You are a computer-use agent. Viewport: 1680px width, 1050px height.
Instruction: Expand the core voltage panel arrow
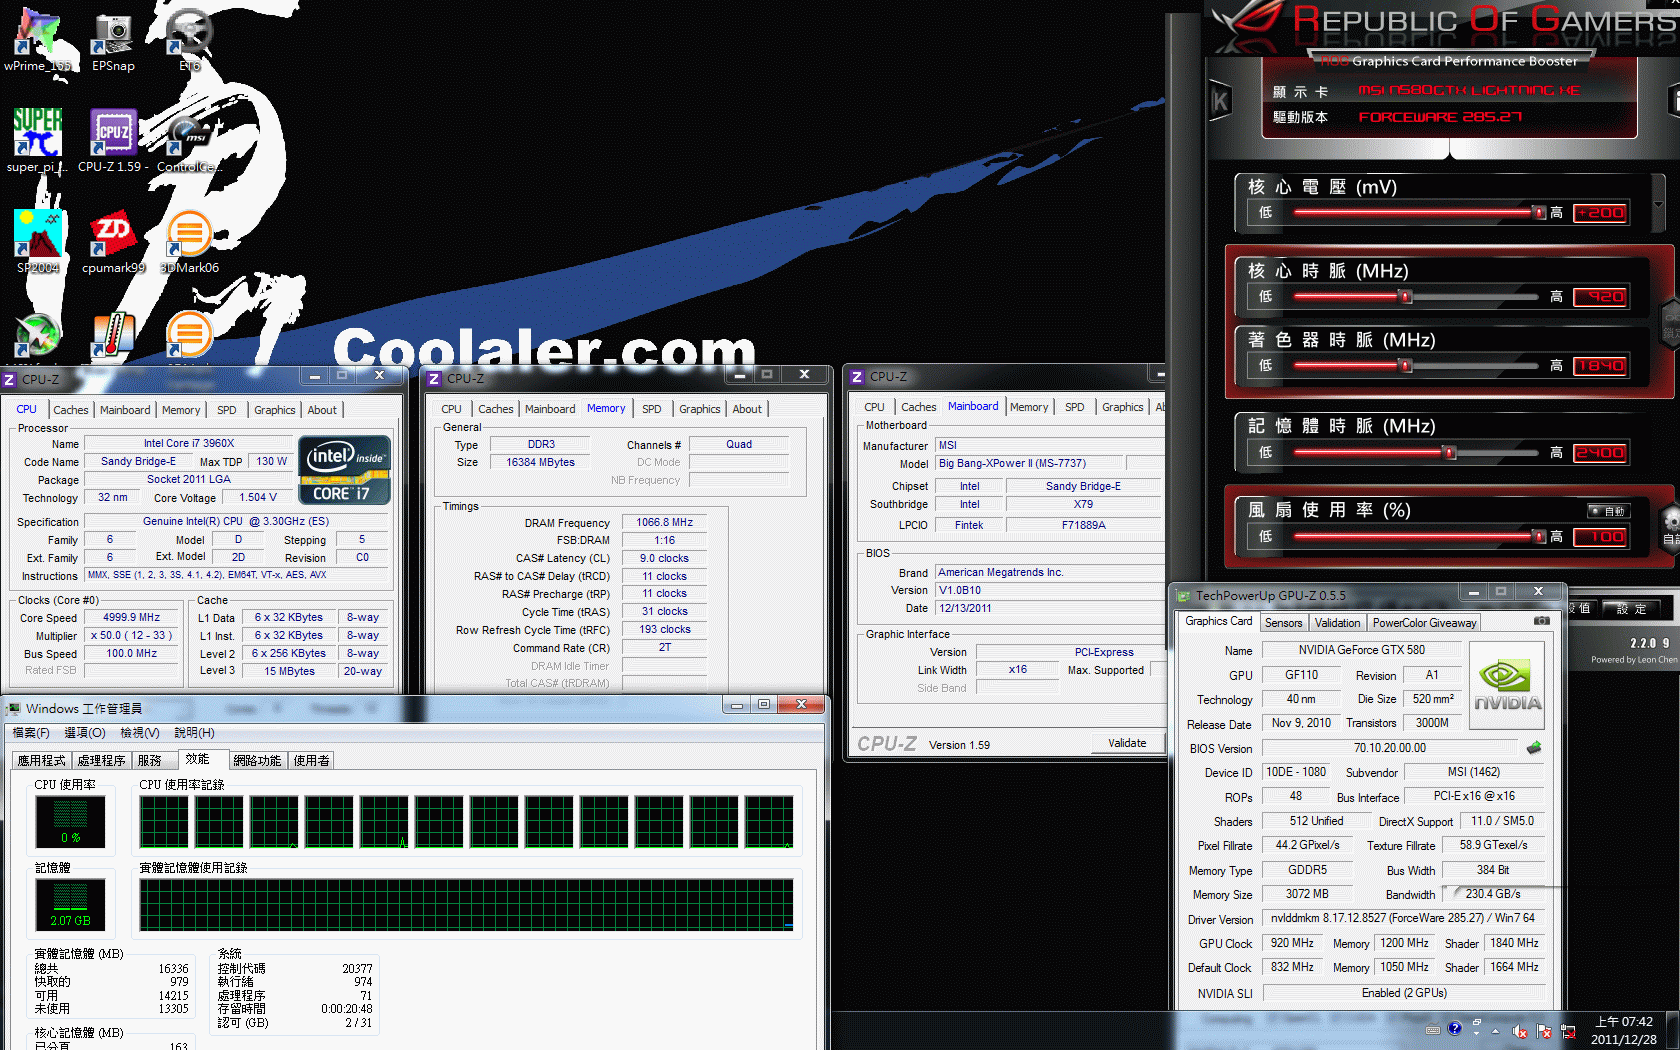(x=1659, y=205)
